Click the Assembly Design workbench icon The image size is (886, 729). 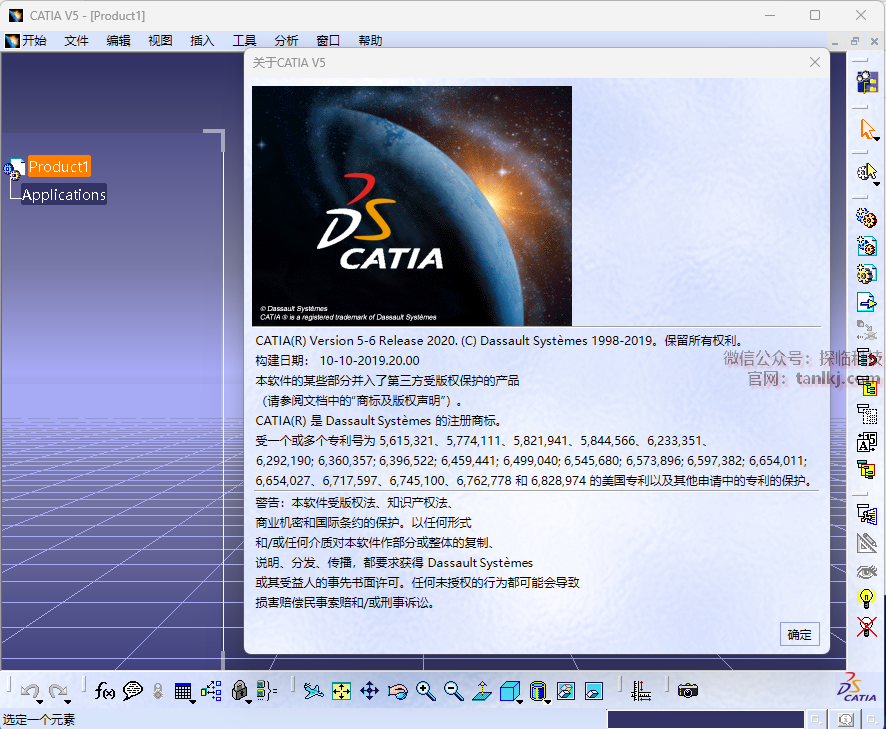(866, 82)
